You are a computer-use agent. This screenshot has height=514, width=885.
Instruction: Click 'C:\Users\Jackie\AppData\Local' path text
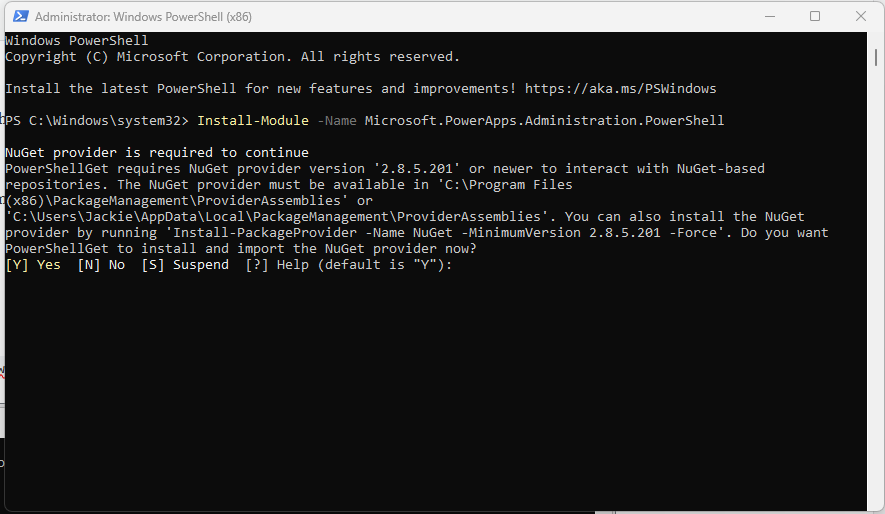pyautogui.click(x=129, y=217)
